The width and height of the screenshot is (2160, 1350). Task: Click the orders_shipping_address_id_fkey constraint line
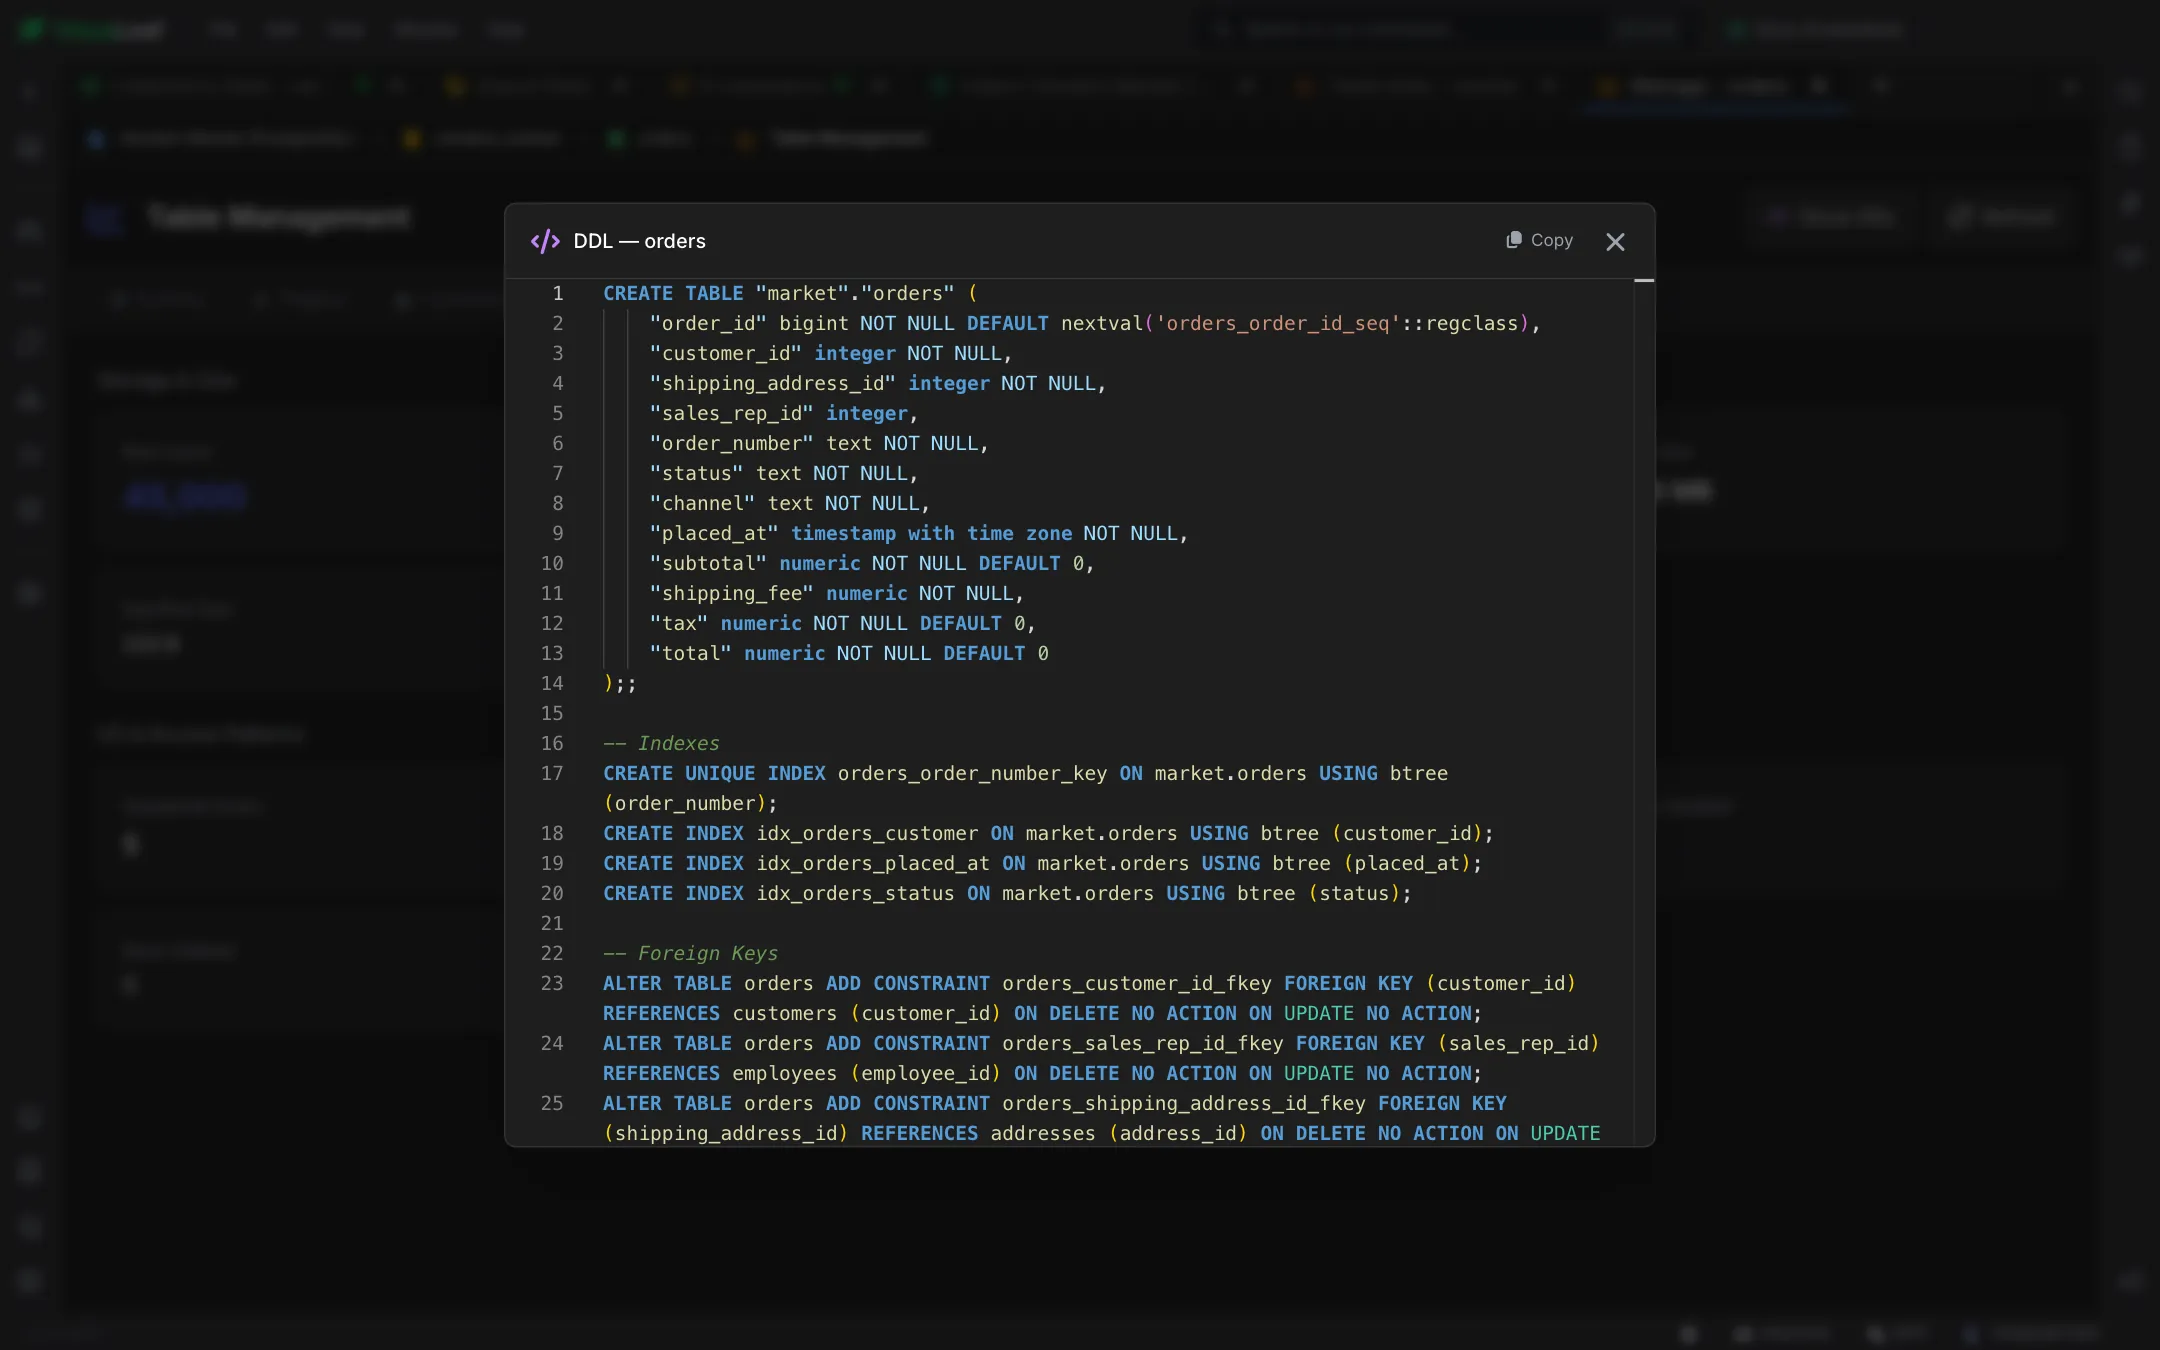coord(1101,1118)
